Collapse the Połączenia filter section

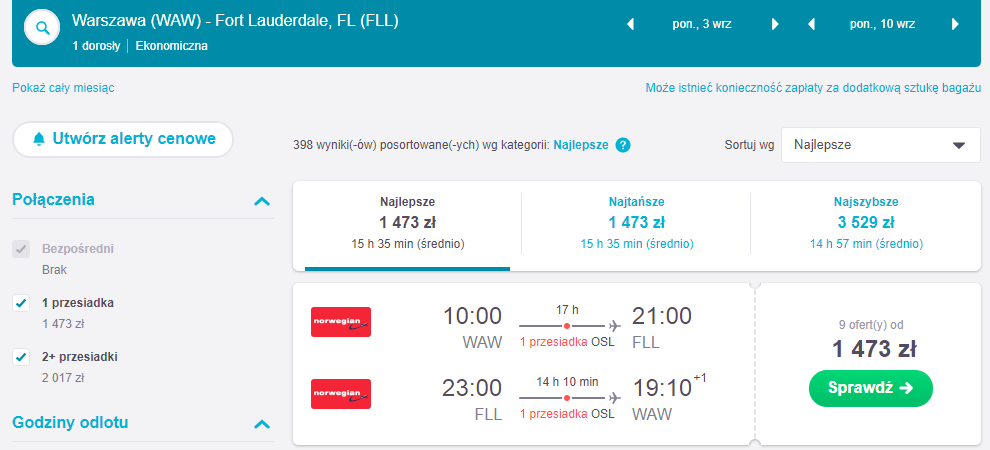262,201
